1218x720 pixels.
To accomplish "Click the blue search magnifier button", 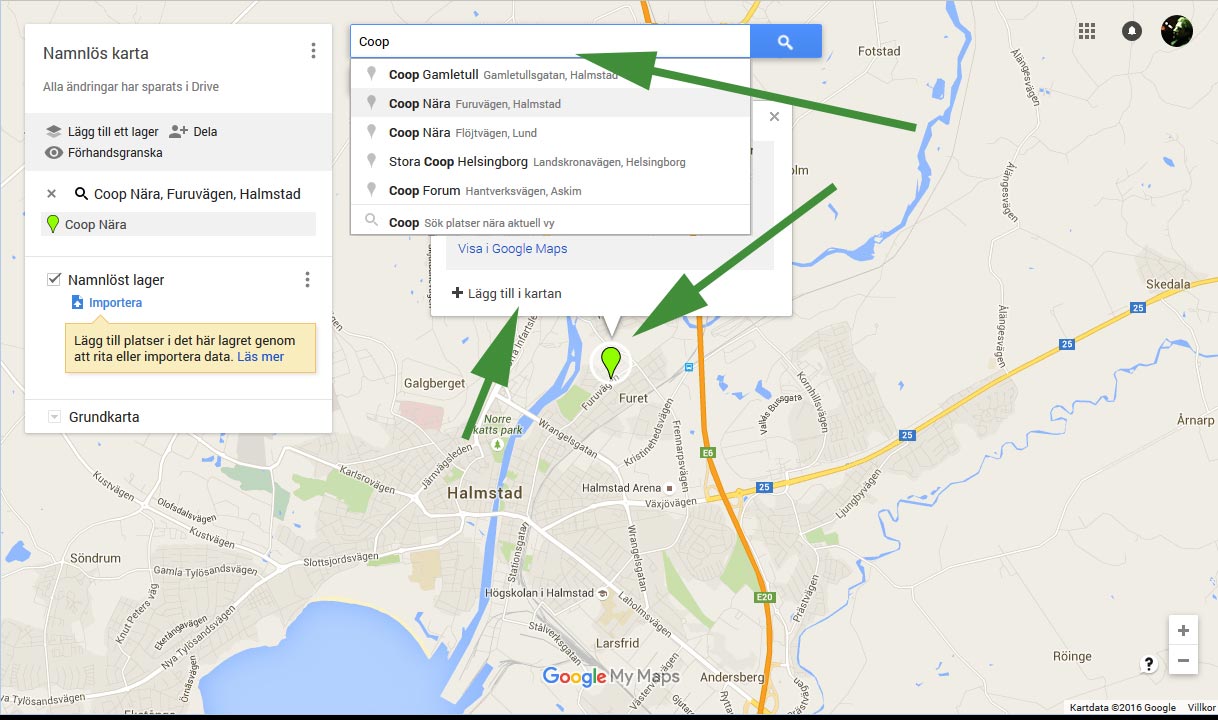I will click(786, 42).
